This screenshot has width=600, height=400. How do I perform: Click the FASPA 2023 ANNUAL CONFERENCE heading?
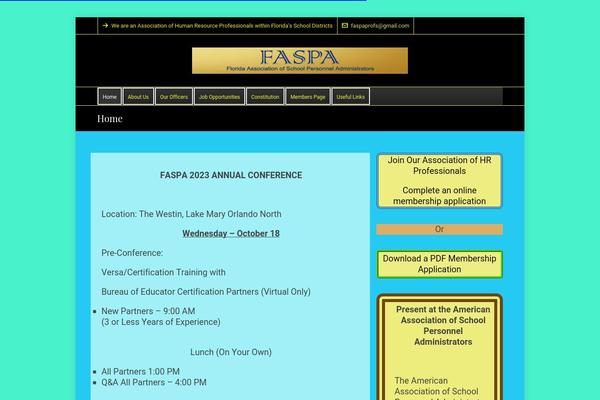[231, 175]
